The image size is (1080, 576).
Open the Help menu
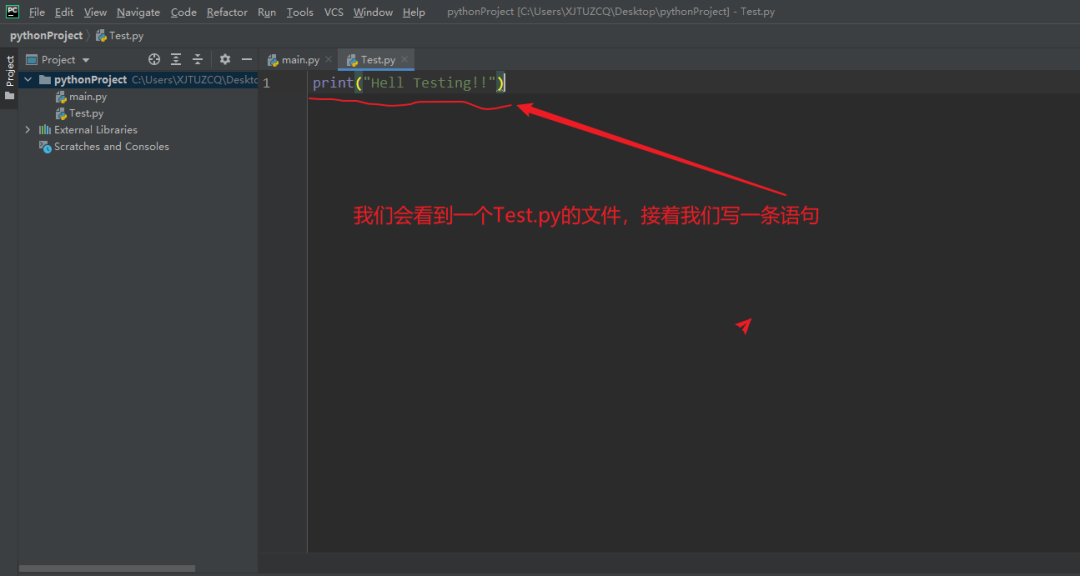[x=414, y=12]
